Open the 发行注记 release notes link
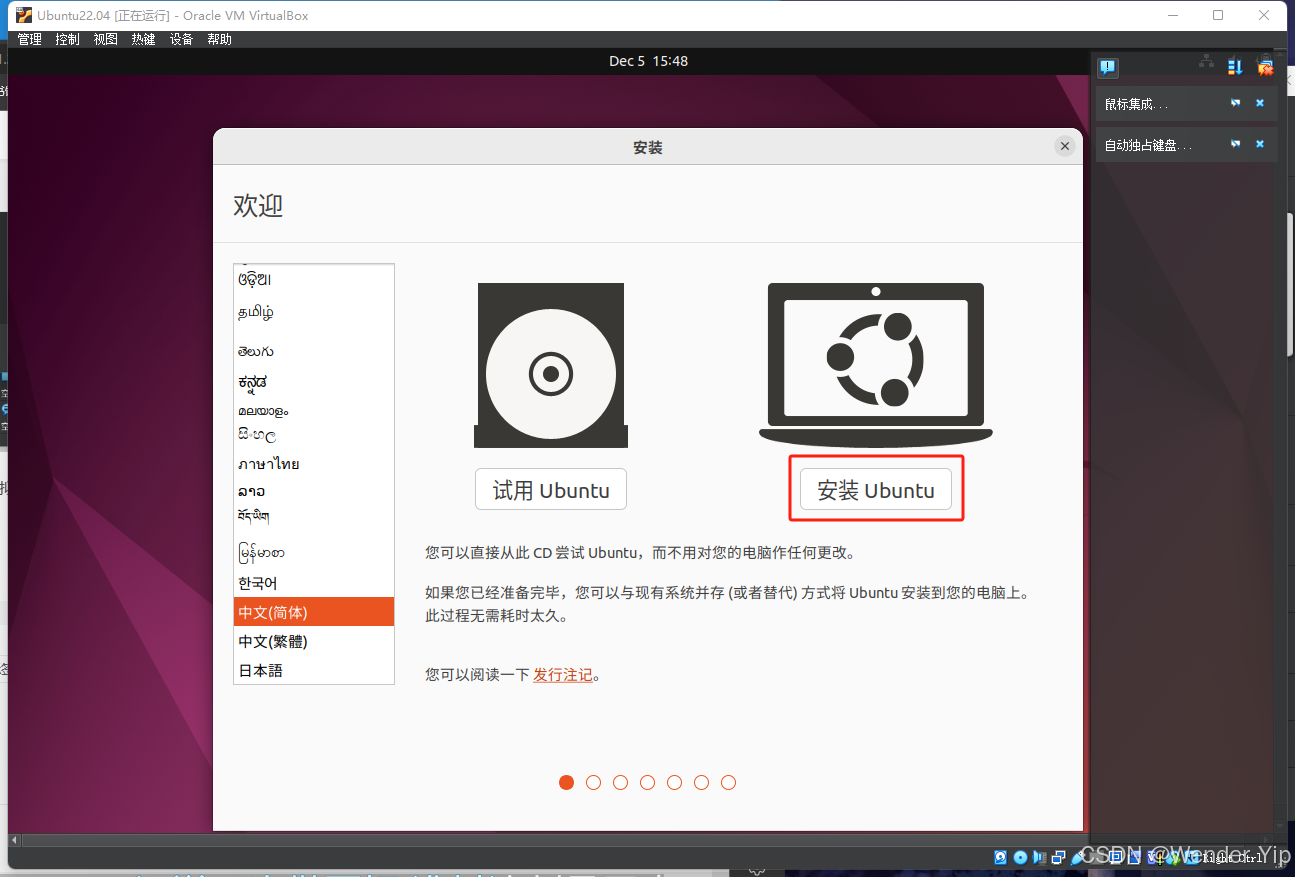This screenshot has width=1295, height=877. [x=563, y=675]
